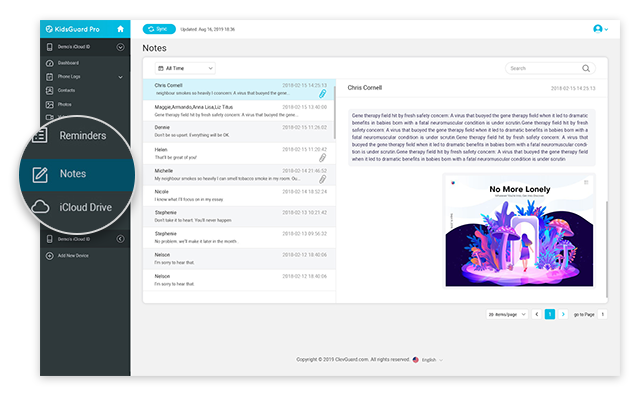Click Add New Device
Viewport: 640px width, 400px height.
pos(73,256)
